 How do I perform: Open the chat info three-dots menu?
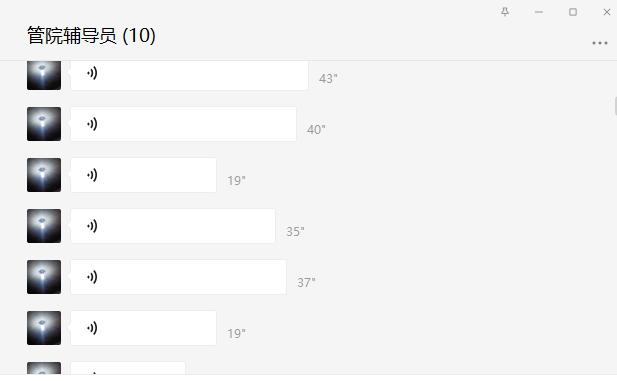click(x=600, y=43)
